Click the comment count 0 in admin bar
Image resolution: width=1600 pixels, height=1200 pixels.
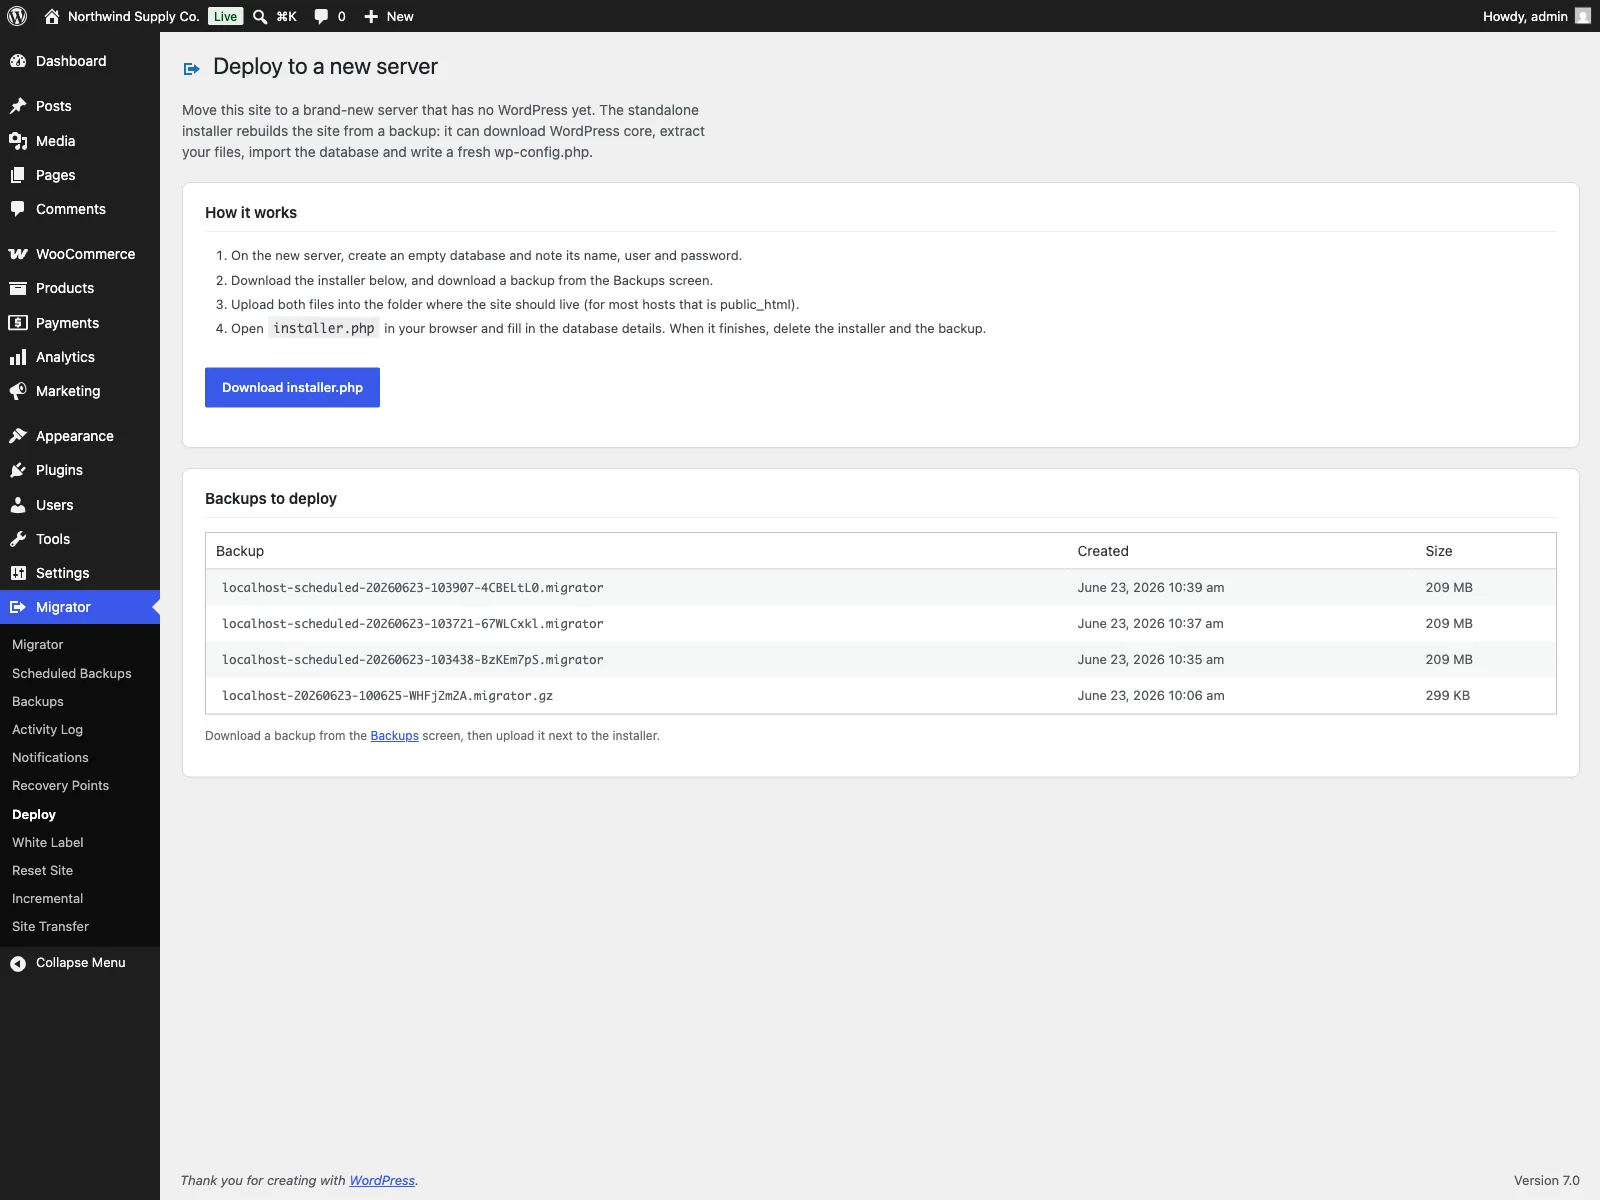tap(342, 16)
